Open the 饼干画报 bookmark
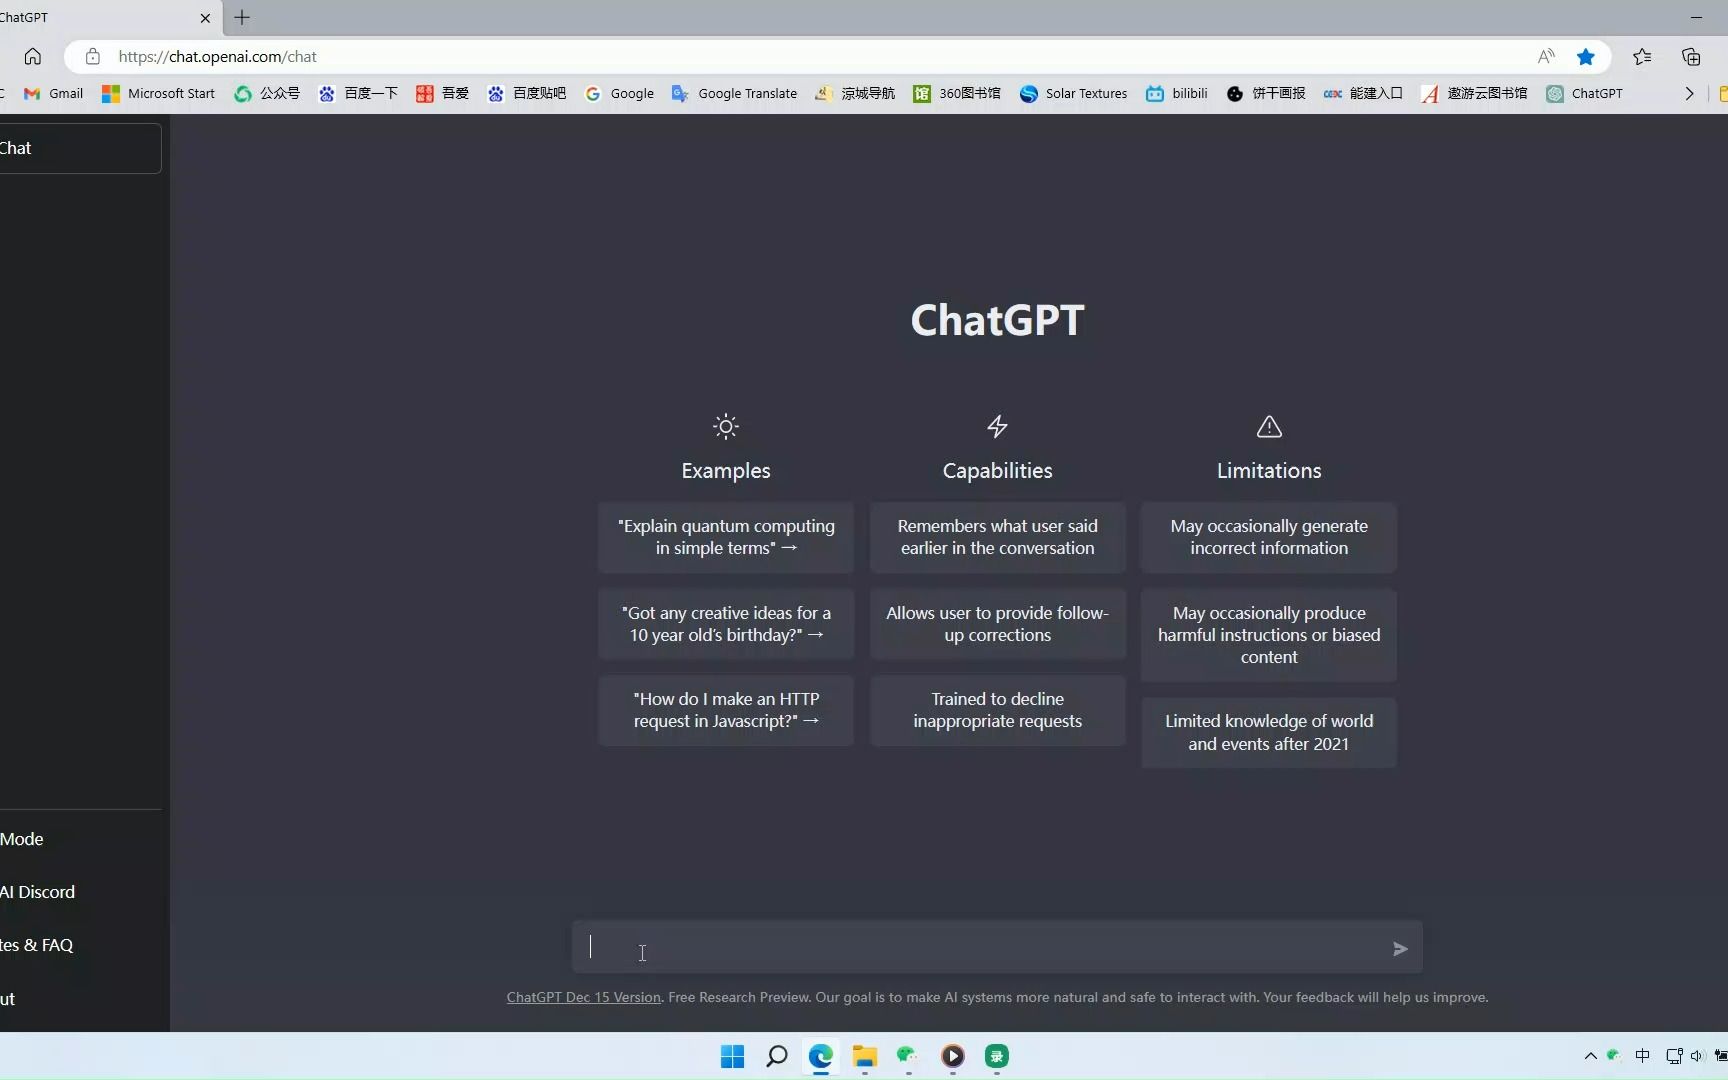This screenshot has height=1080, width=1728. pos(1266,93)
